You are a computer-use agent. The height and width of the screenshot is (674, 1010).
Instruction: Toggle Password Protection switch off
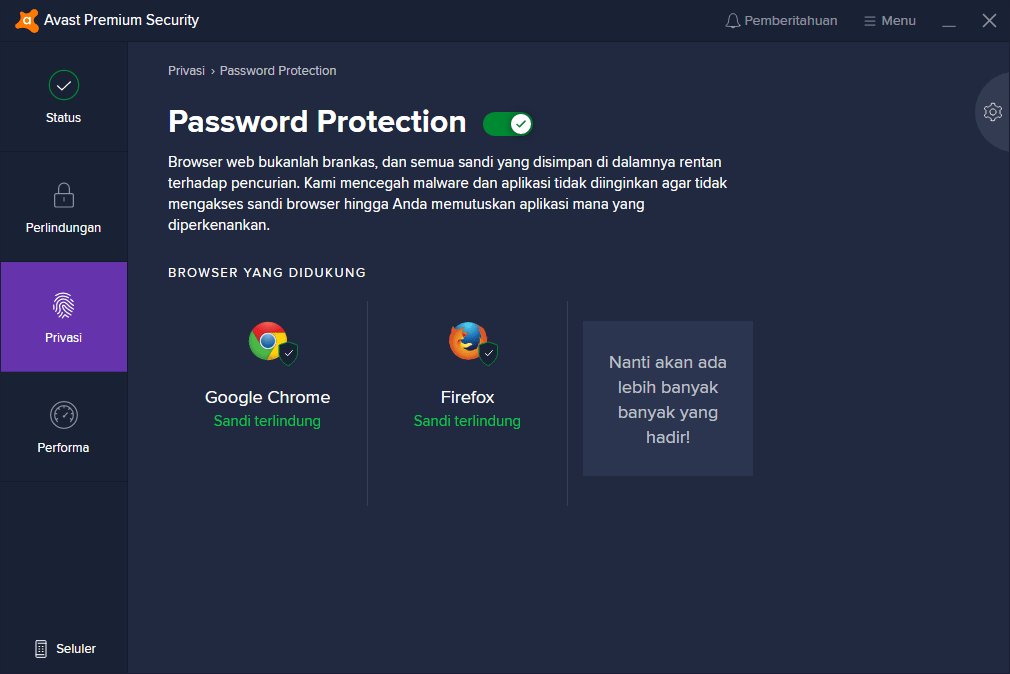click(508, 124)
